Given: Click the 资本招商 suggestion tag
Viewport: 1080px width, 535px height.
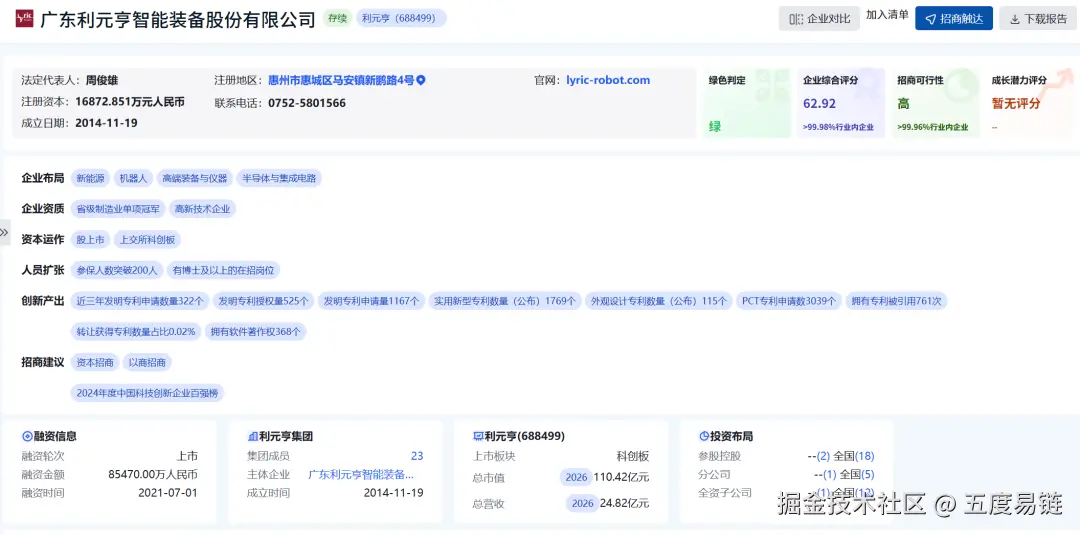Looking at the screenshot, I should click(95, 362).
